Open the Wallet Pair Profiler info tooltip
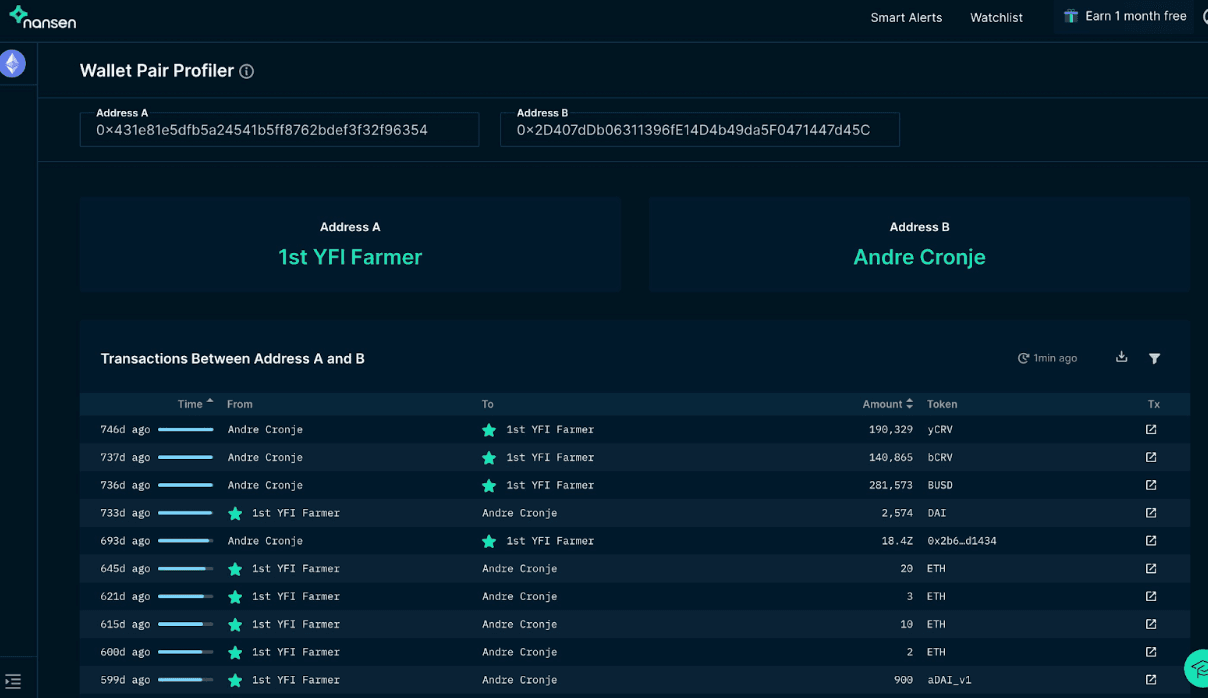Screen dimensions: 1208x698 click(x=247, y=72)
